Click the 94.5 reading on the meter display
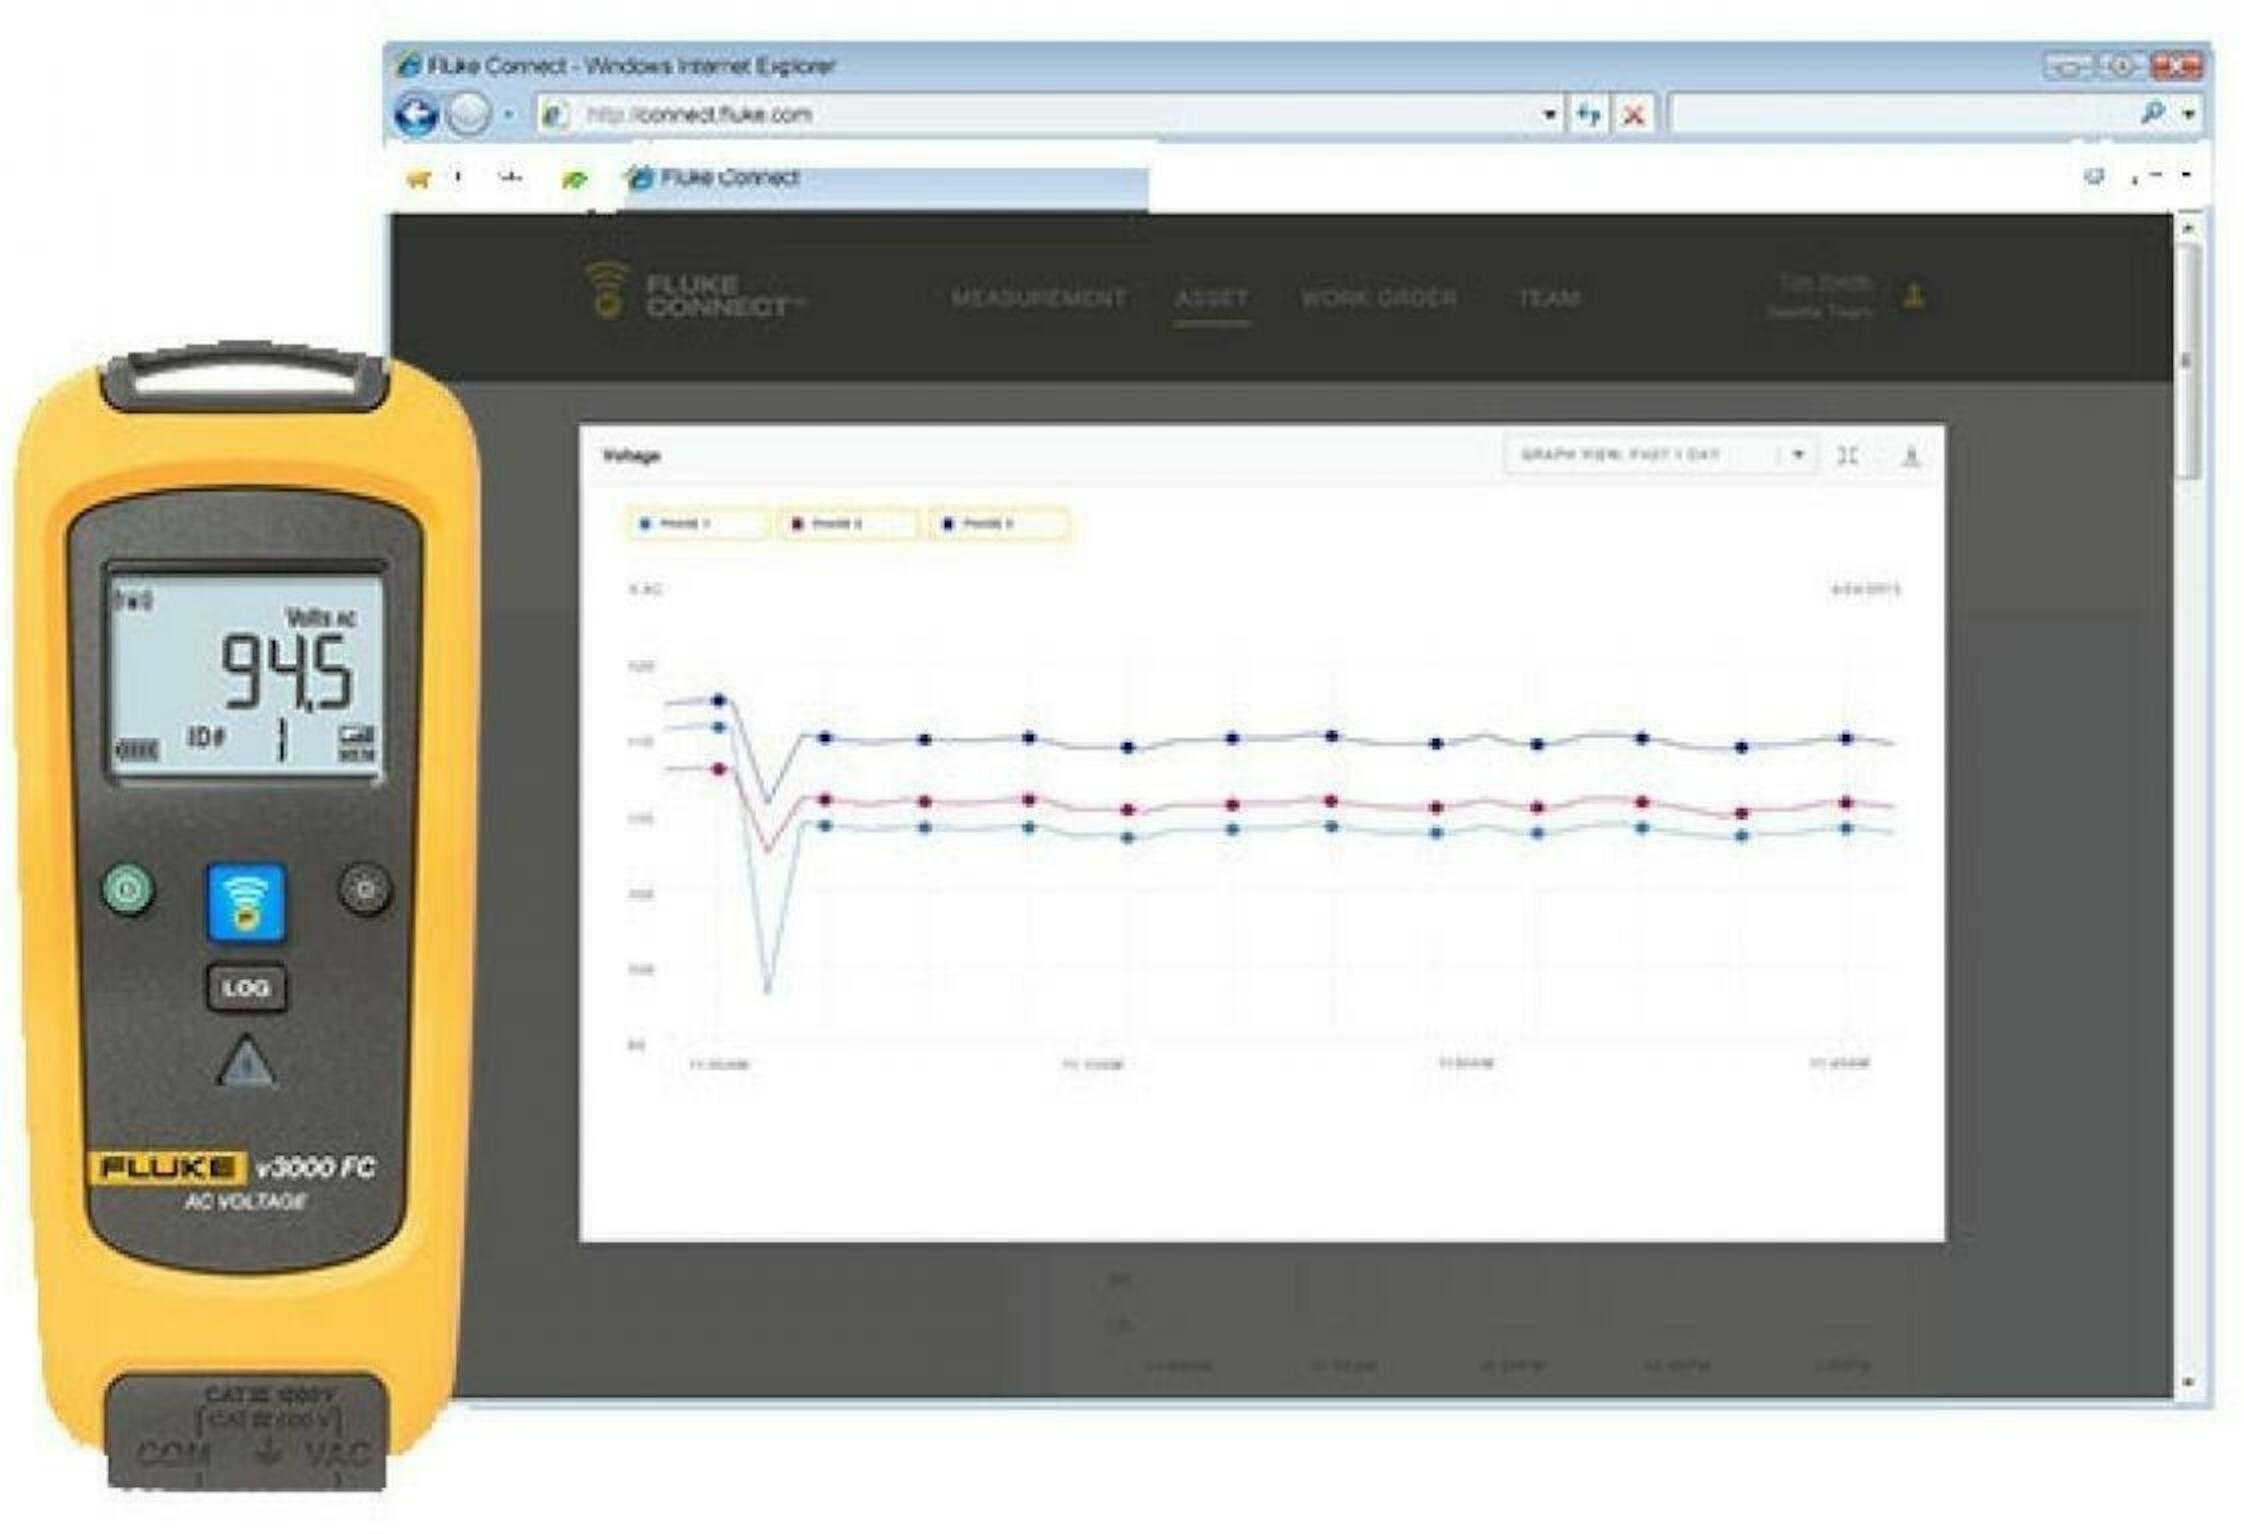Image resolution: width=2244 pixels, height=1534 pixels. coord(286,673)
